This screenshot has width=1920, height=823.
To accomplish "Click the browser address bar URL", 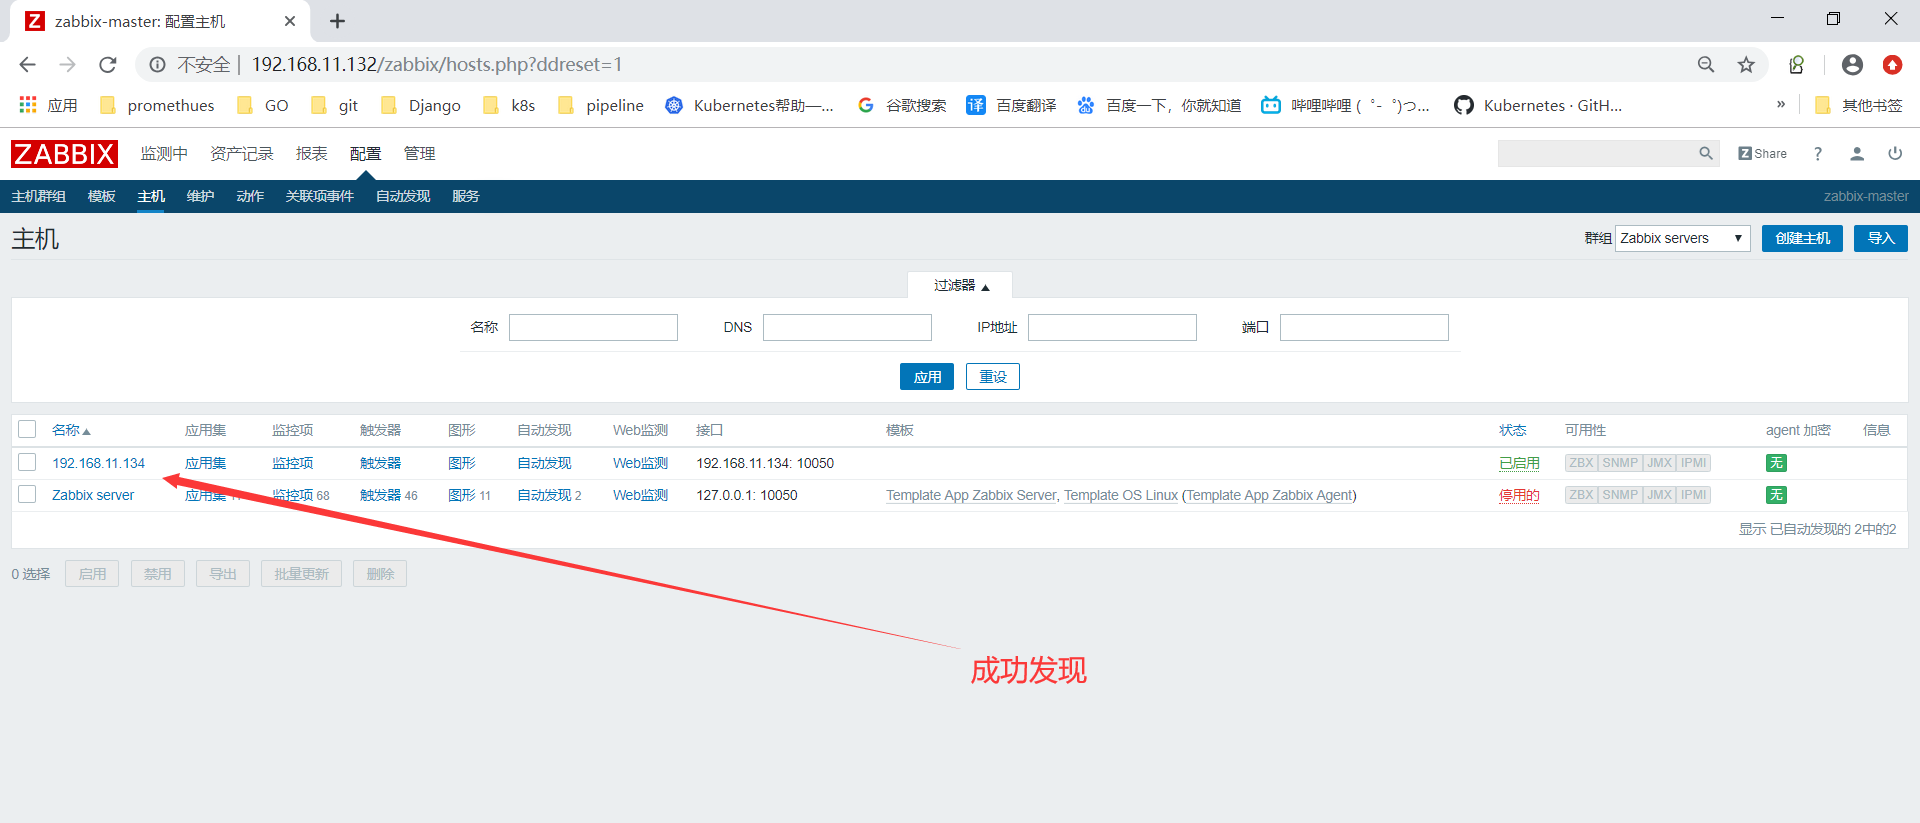I will [x=437, y=64].
